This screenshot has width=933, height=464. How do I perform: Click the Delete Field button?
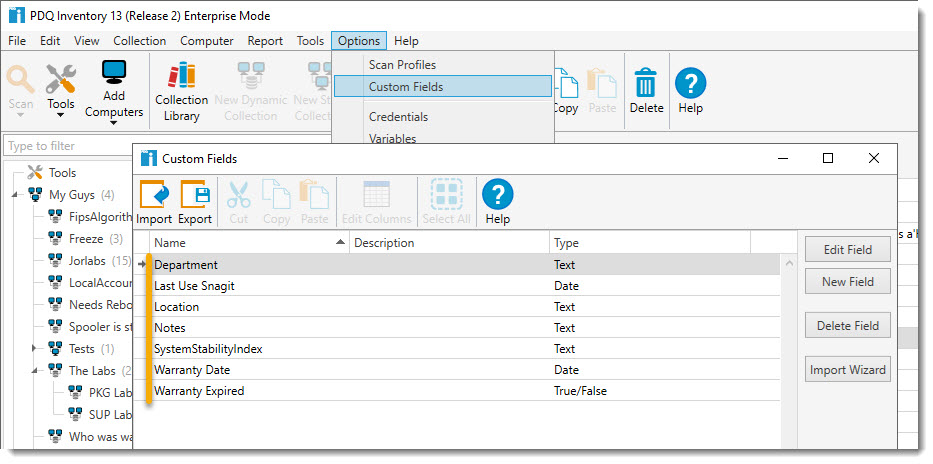click(847, 325)
